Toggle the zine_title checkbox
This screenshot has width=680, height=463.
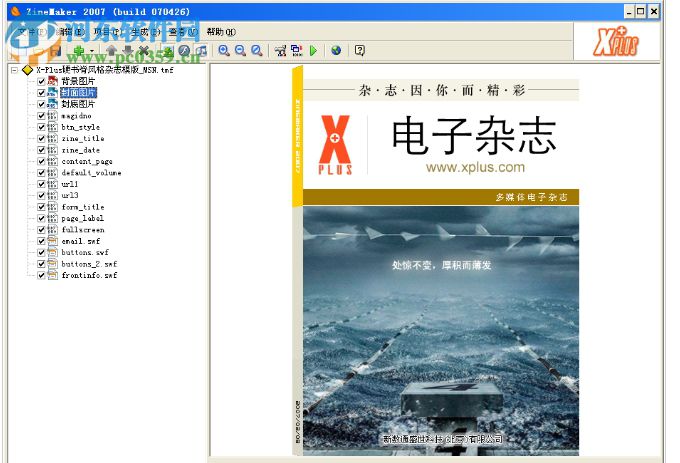click(41, 138)
